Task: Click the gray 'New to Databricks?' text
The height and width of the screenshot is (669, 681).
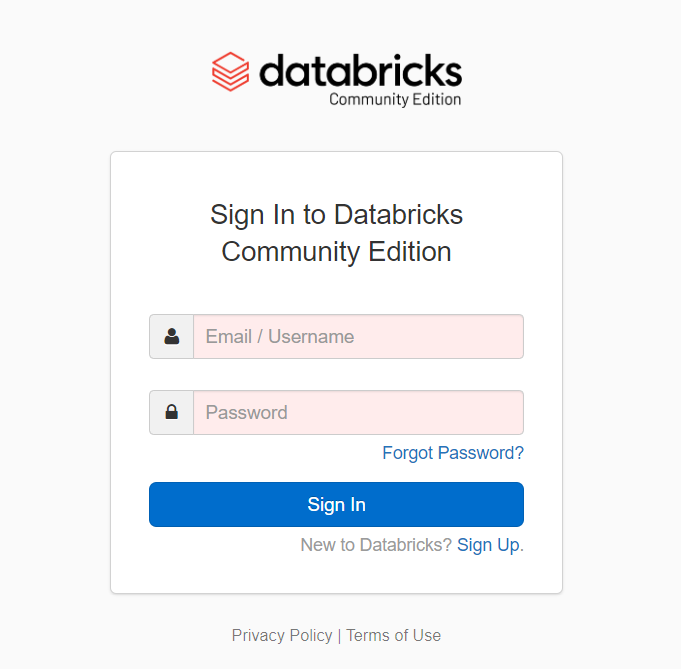Action: 376,545
